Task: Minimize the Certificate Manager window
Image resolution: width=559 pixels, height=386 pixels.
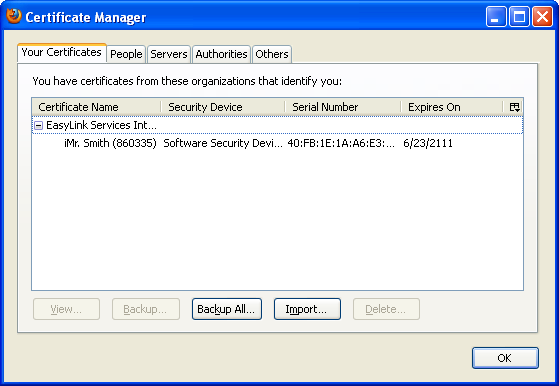Action: click(496, 17)
